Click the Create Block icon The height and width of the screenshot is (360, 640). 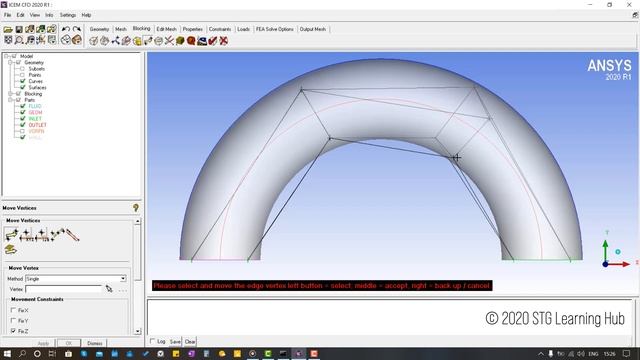[94, 41]
